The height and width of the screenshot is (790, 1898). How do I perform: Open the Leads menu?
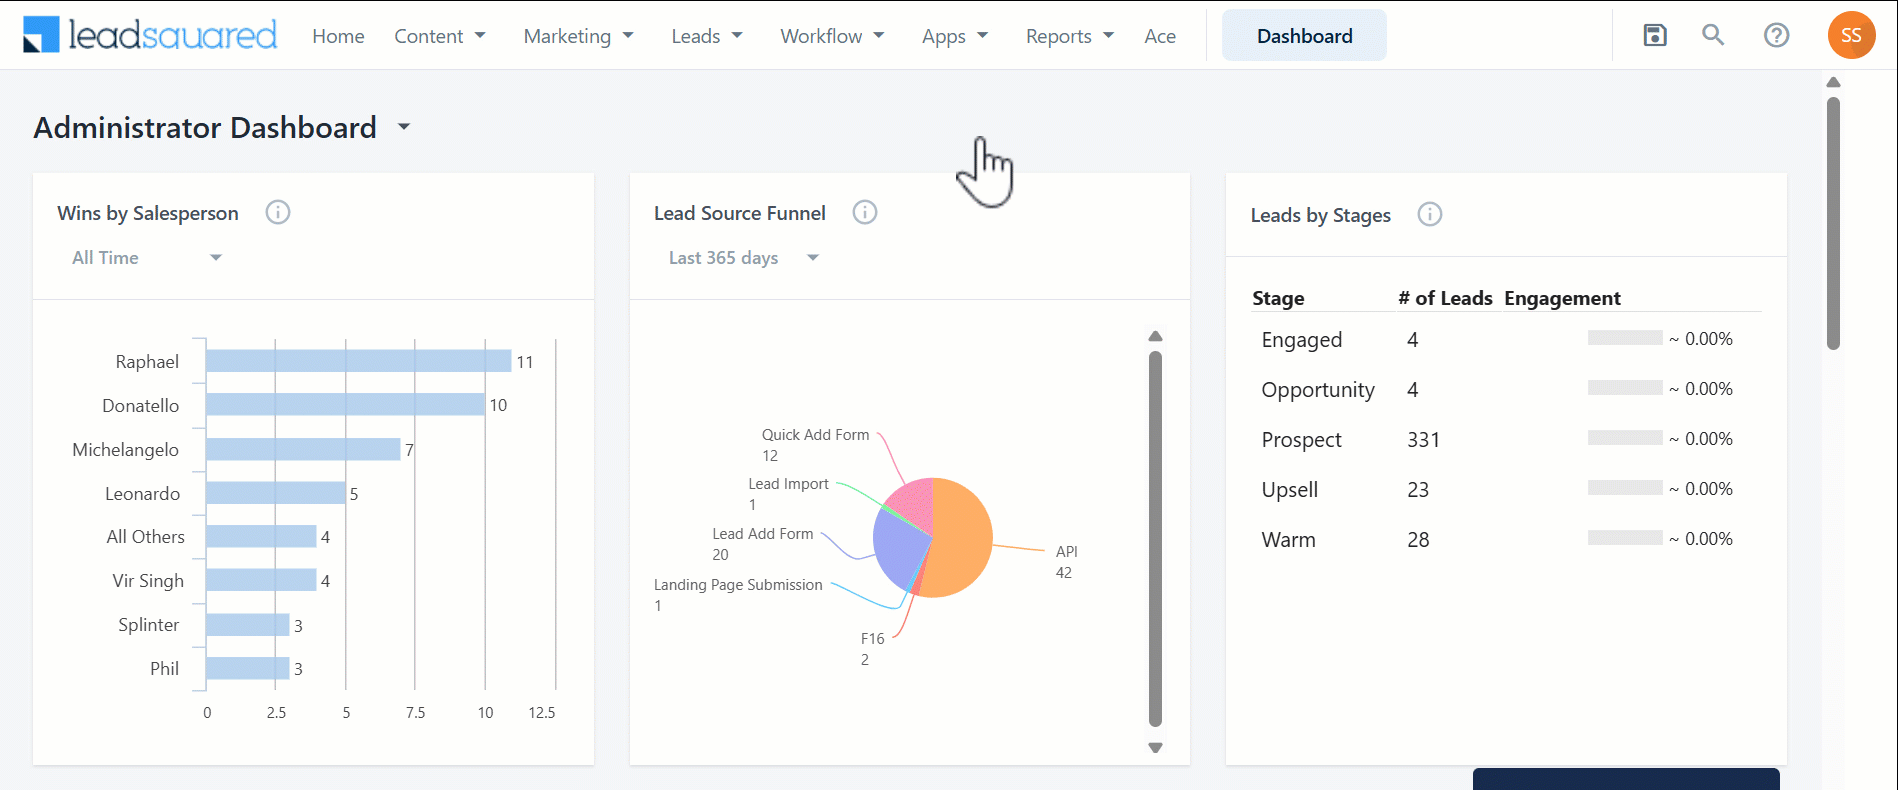coord(706,36)
